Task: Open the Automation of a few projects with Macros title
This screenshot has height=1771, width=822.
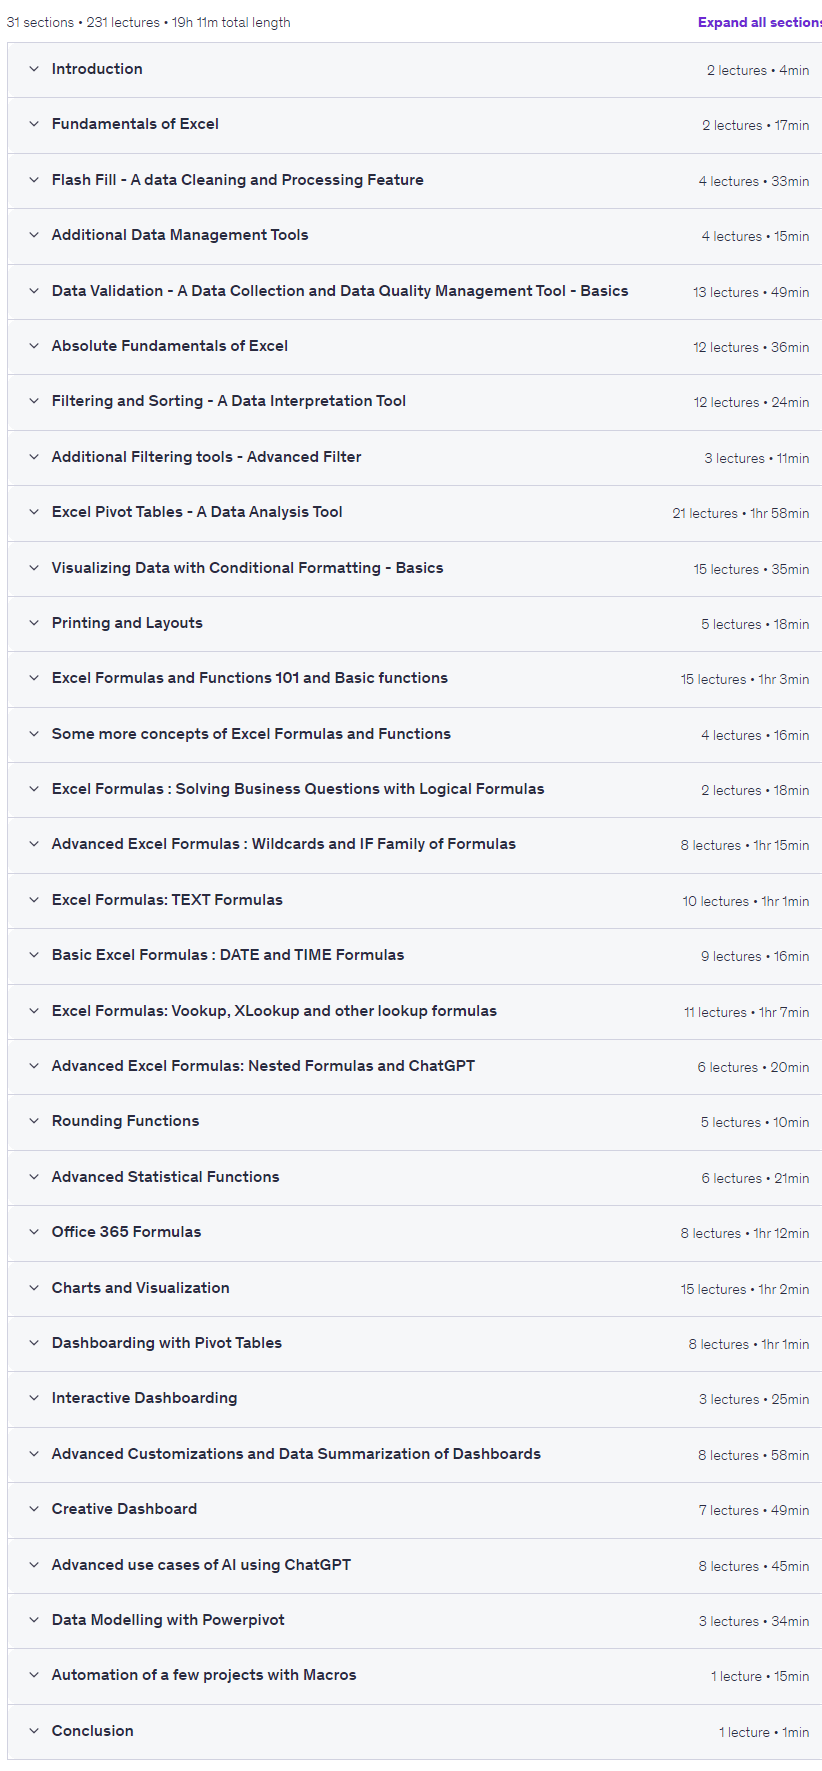Action: [x=204, y=1675]
